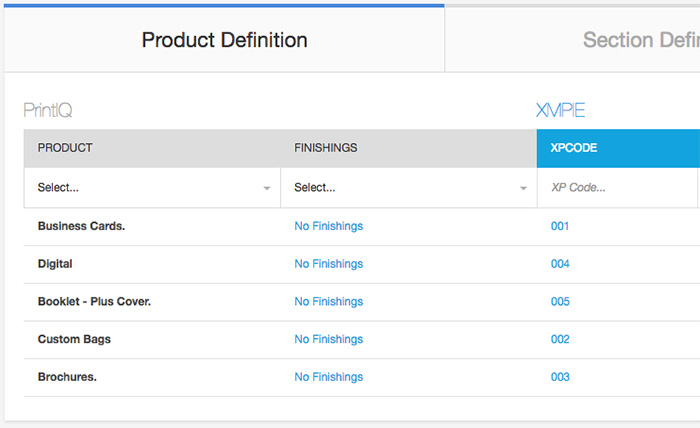This screenshot has height=428, width=700.
Task: Click the PRODUCT column header
Action: [x=65, y=148]
